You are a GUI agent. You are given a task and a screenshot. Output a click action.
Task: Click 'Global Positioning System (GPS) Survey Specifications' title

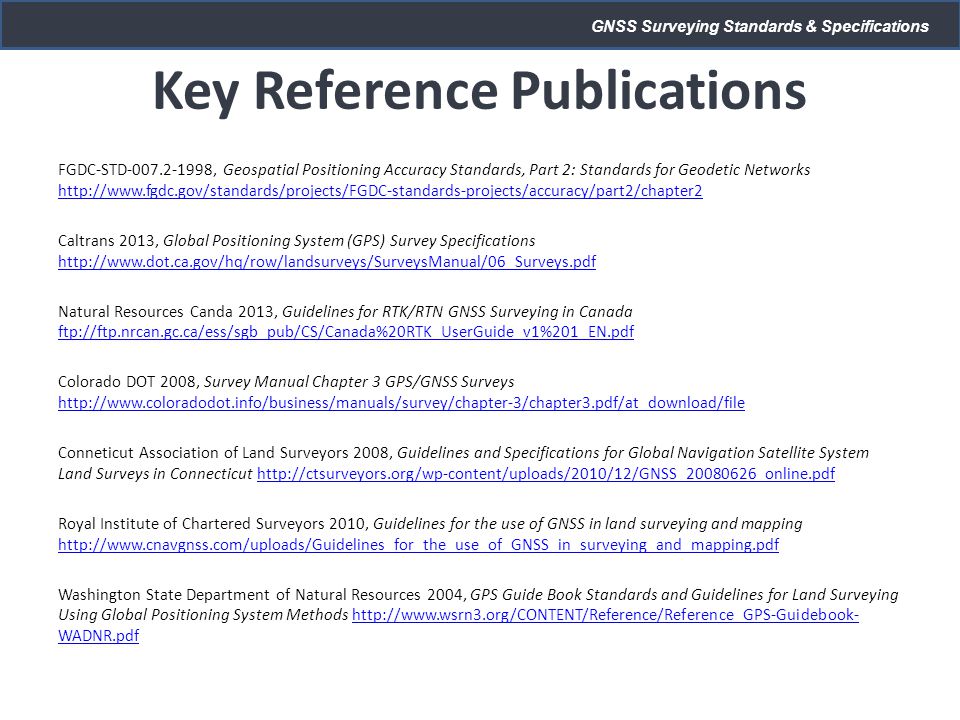point(349,241)
